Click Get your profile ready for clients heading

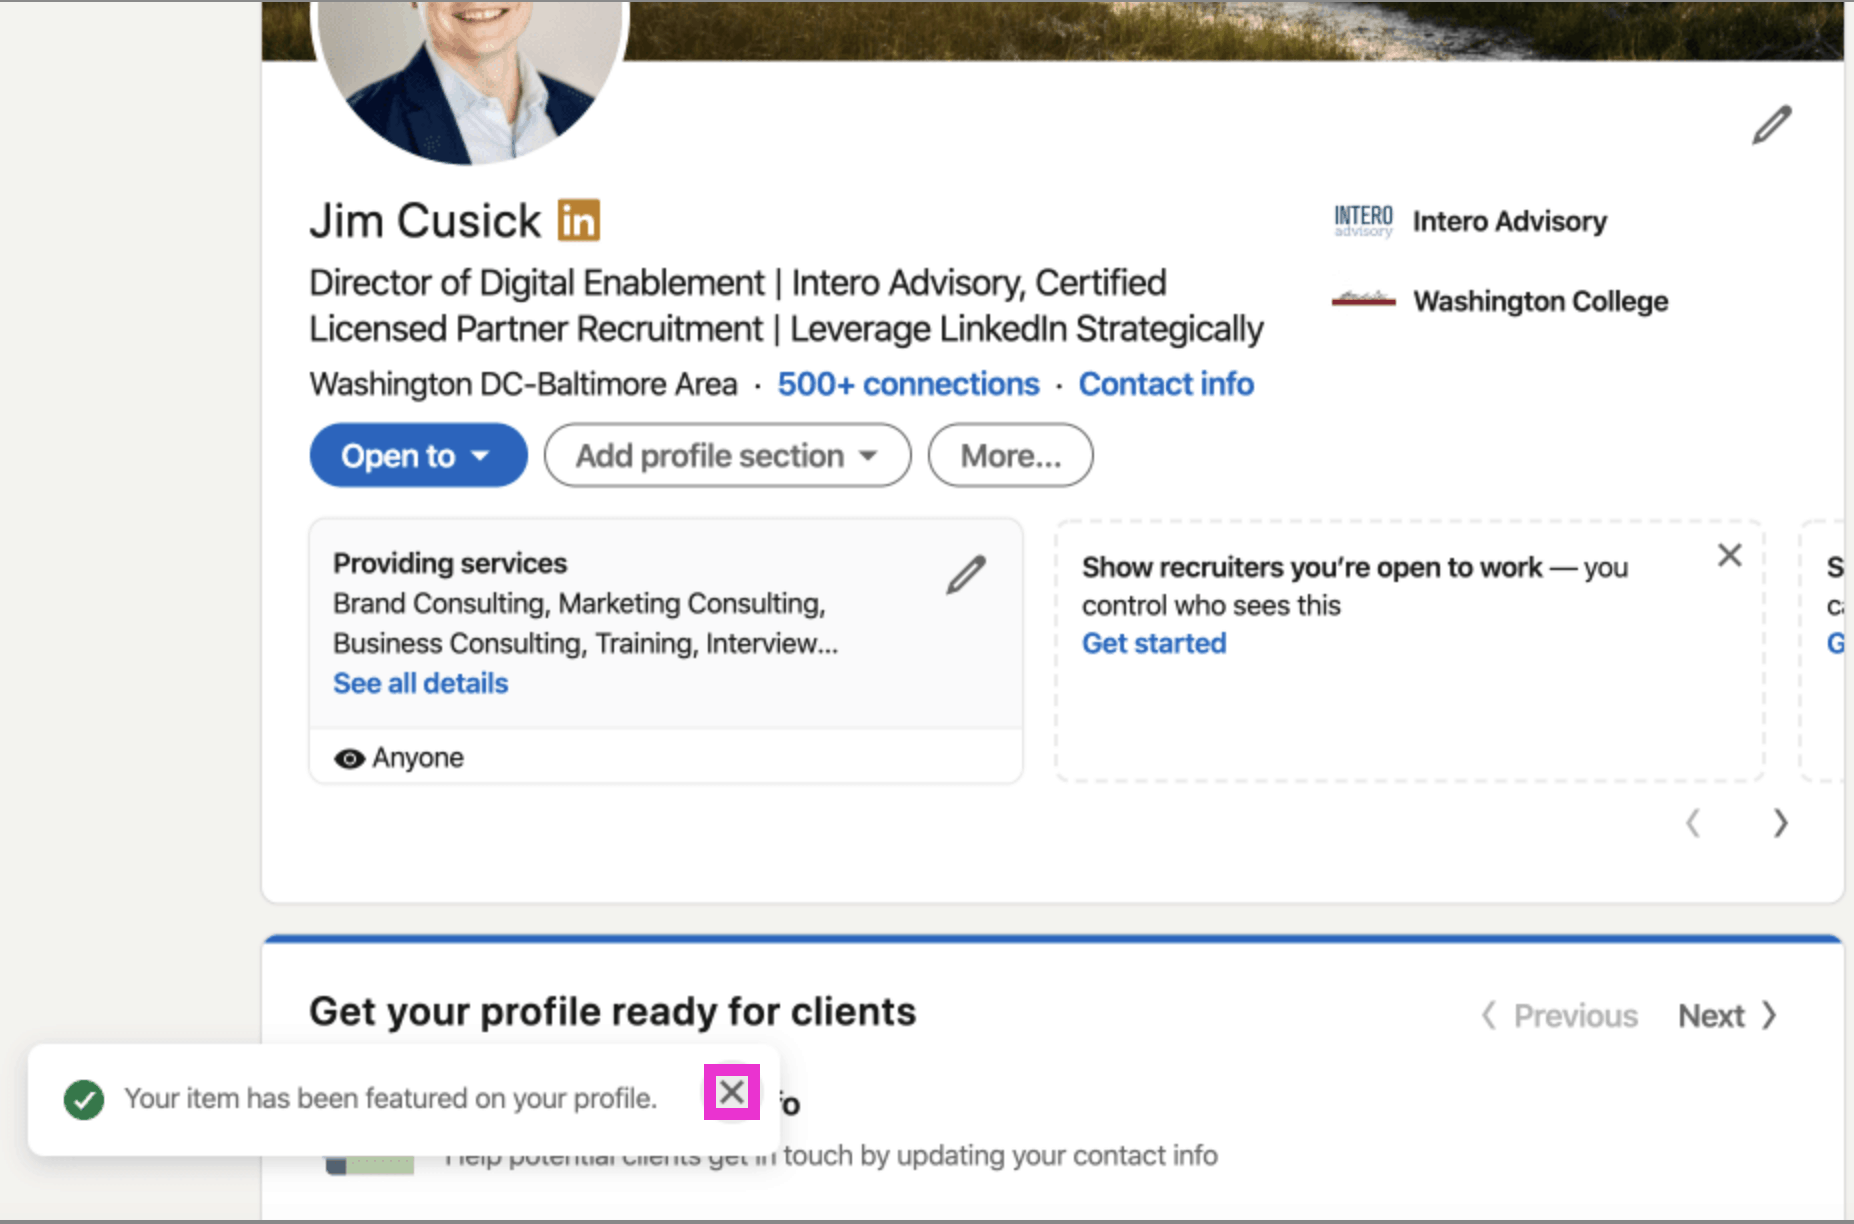612,1012
